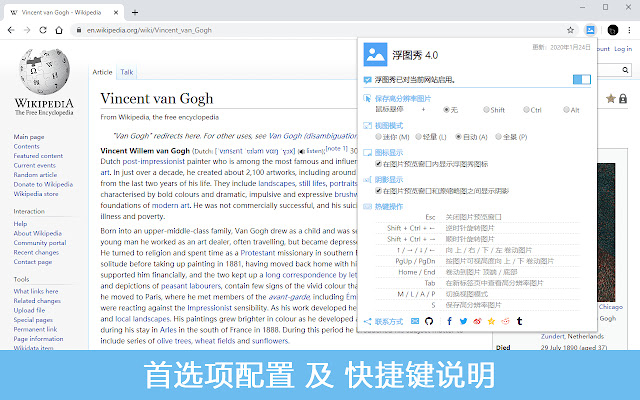Open a new browser tab with plus
Screen dimensions: 640x400
pos(135,12)
